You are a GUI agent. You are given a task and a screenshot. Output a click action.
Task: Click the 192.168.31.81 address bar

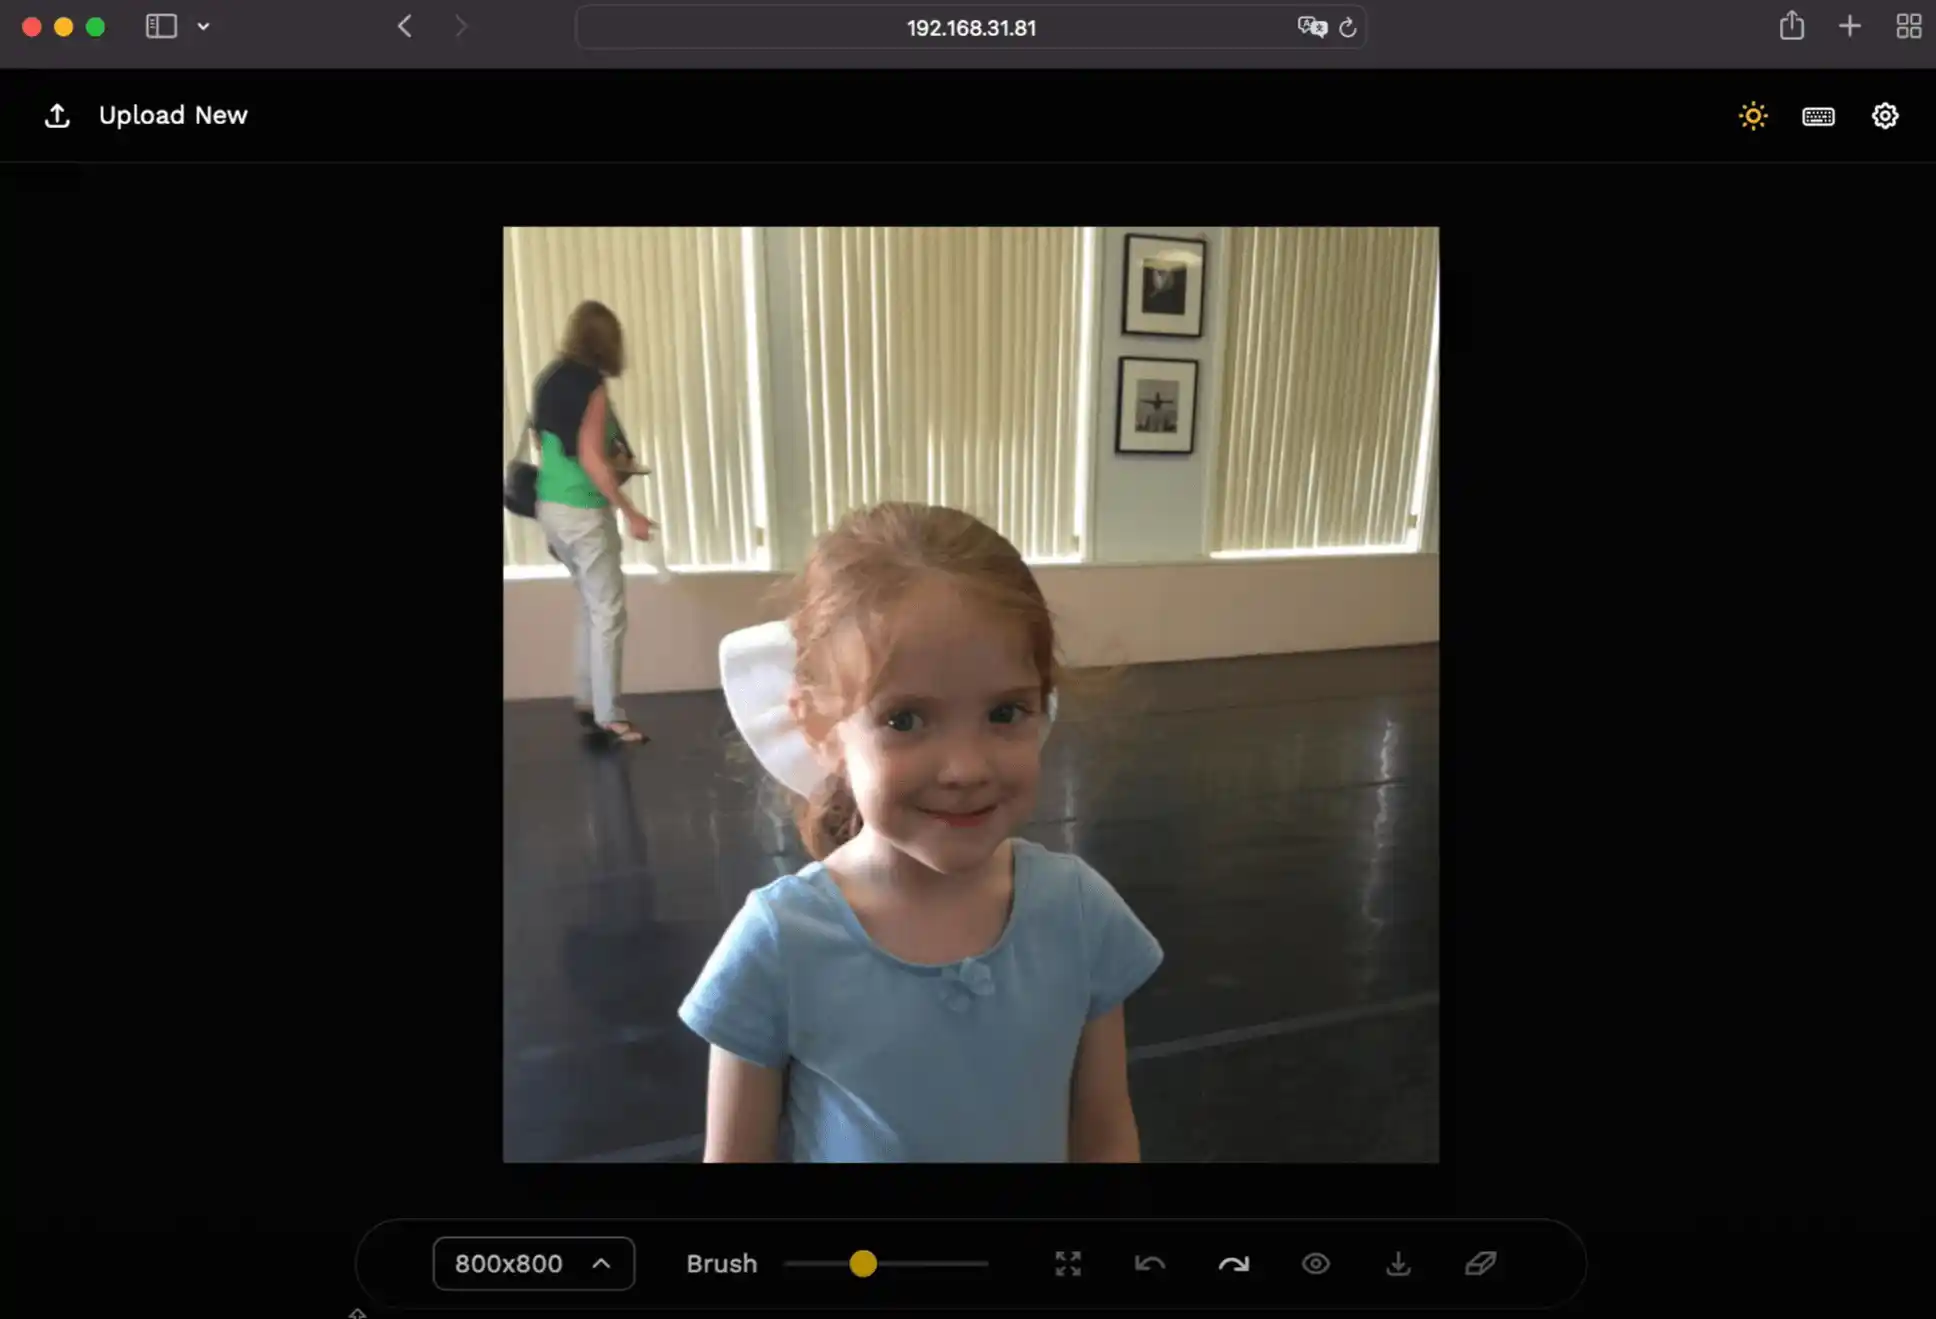tap(970, 27)
